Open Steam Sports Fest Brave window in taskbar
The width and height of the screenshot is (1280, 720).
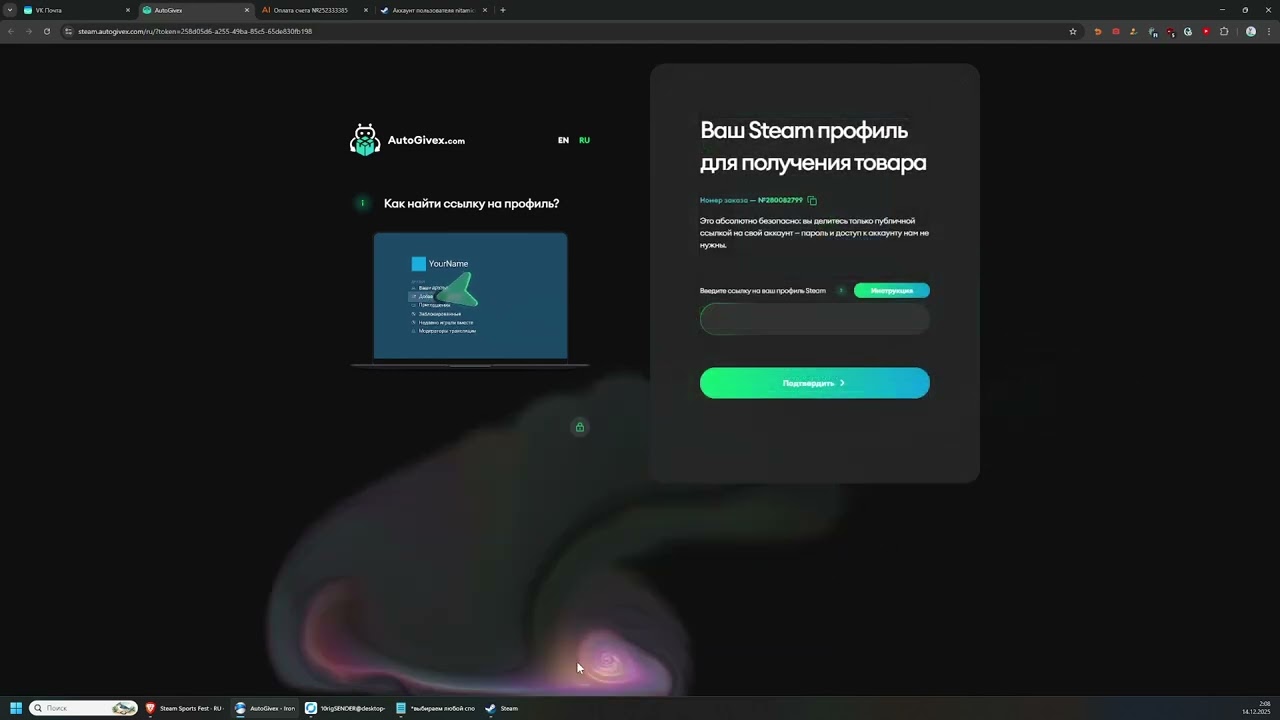185,708
